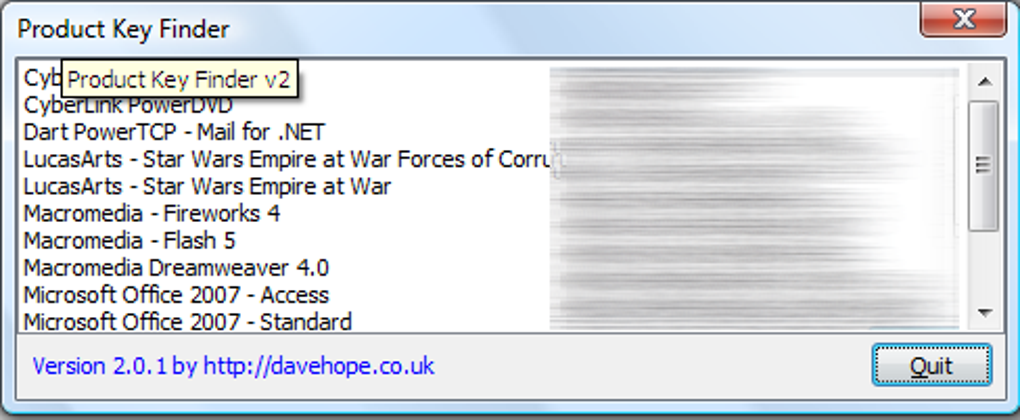Click the Product Key Finder title bar
1020x420 pixels.
coord(455,29)
